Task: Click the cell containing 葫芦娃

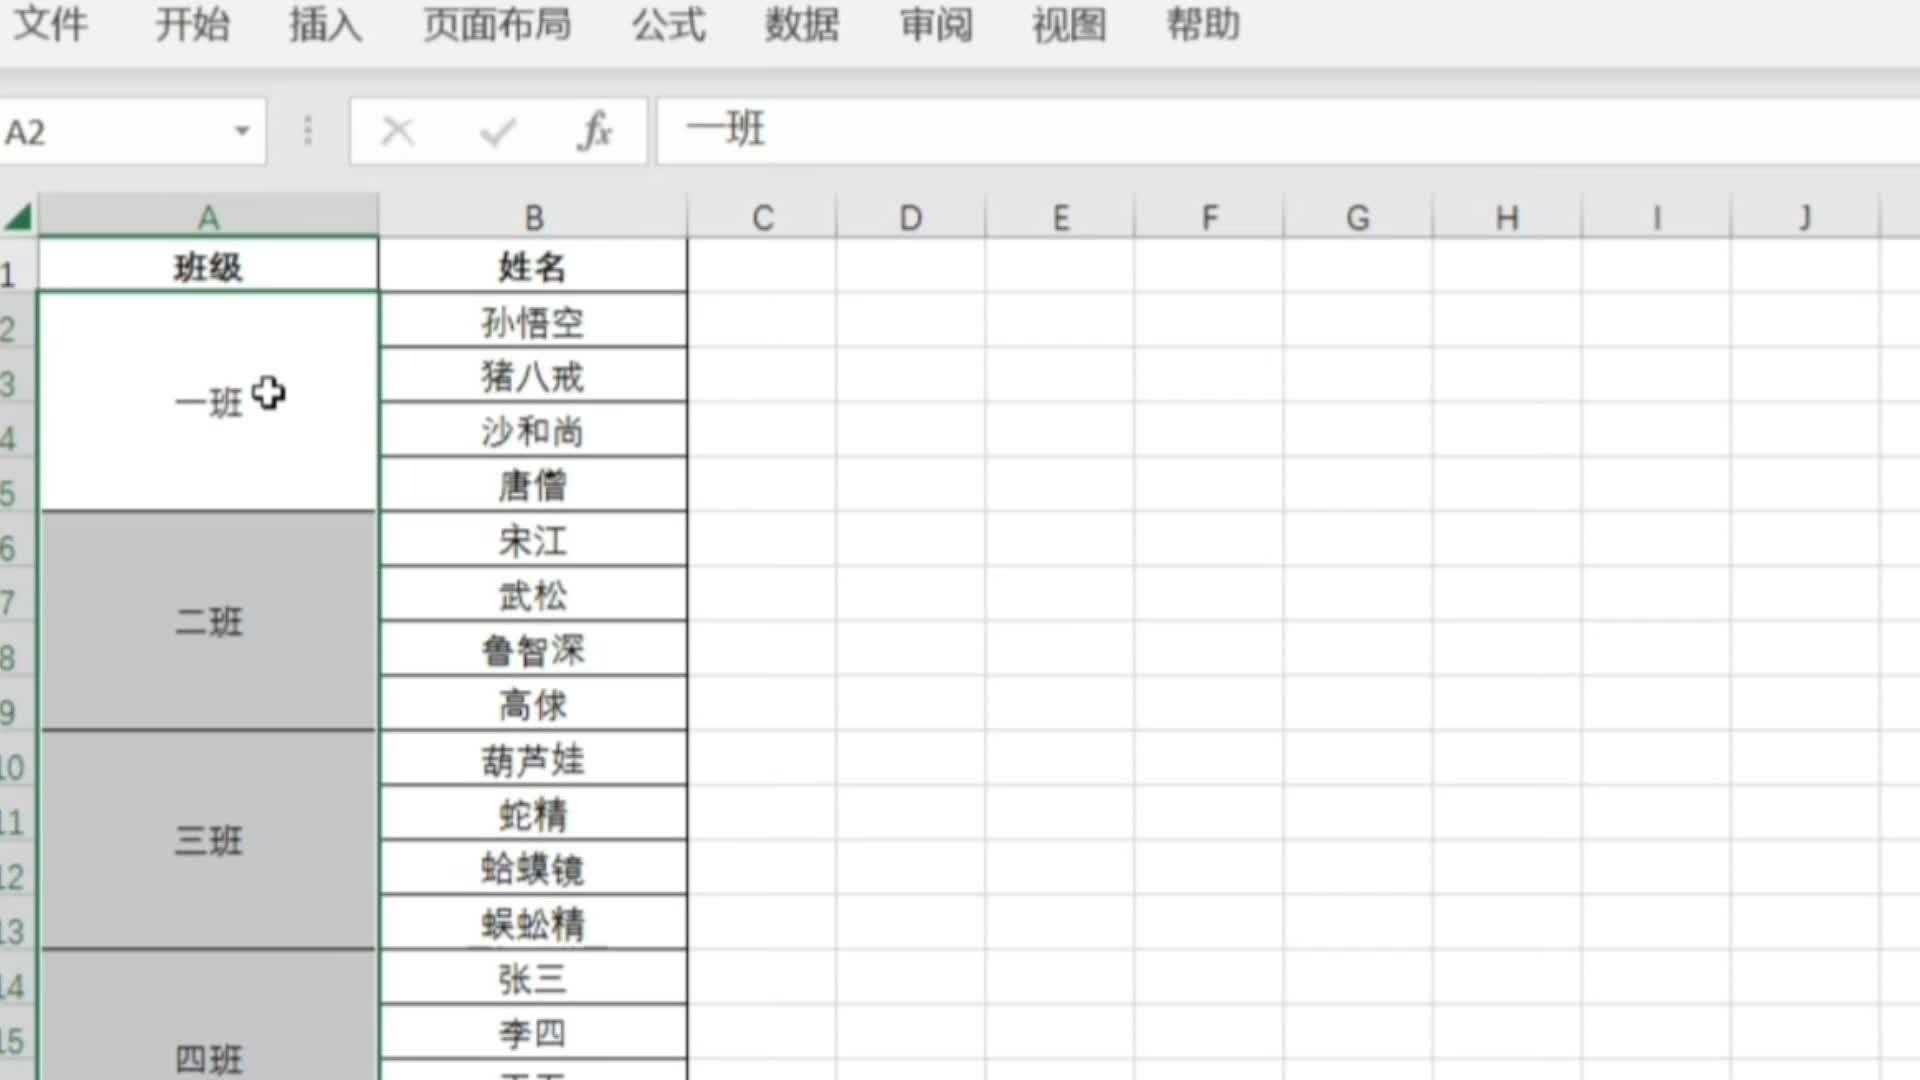Action: [x=533, y=759]
